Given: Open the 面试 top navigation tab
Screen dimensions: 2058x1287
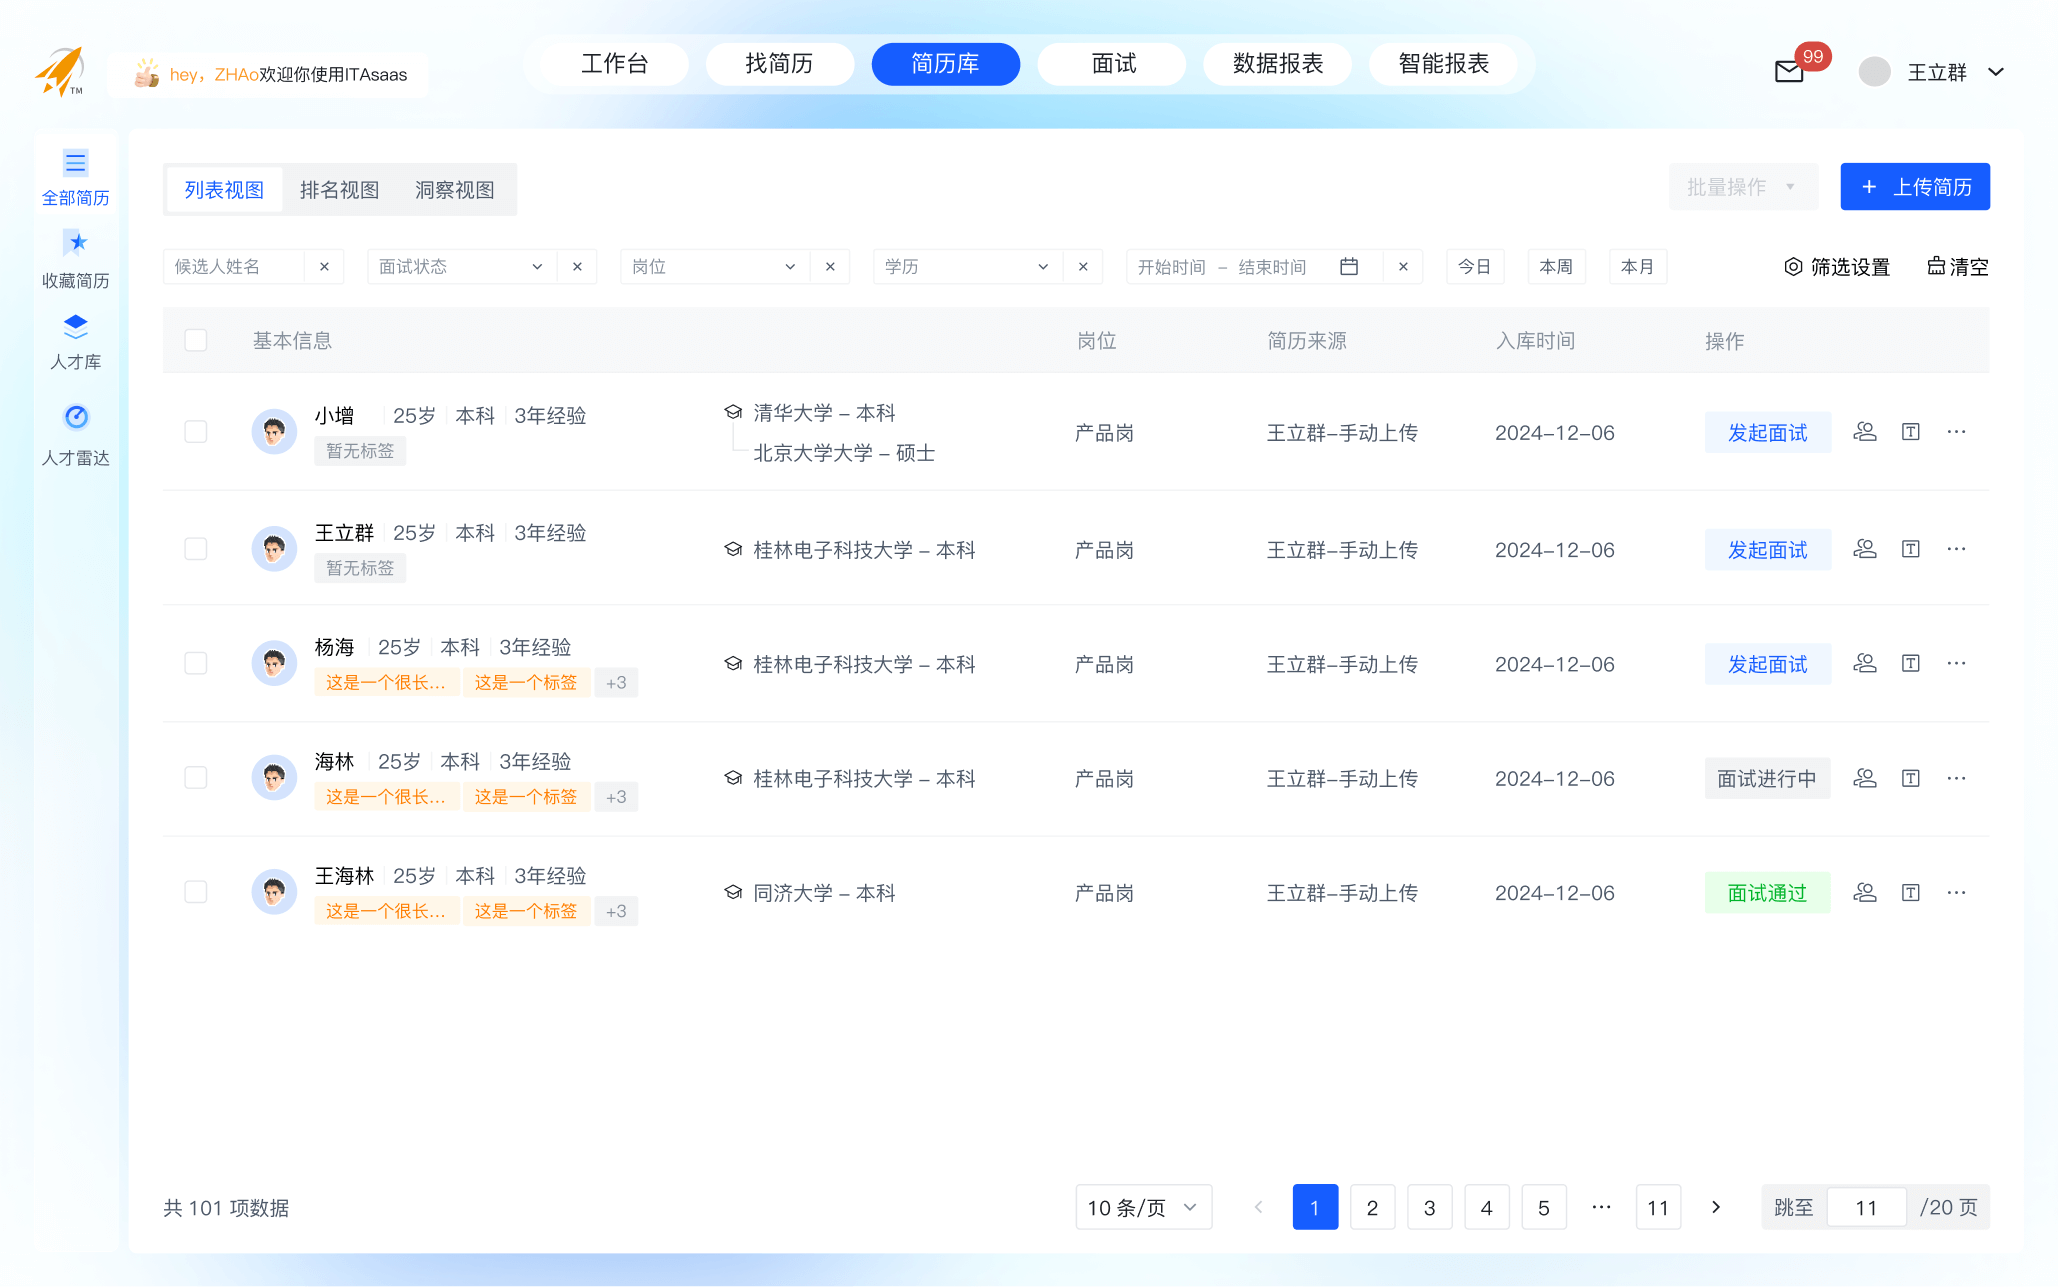Looking at the screenshot, I should click(x=1112, y=64).
